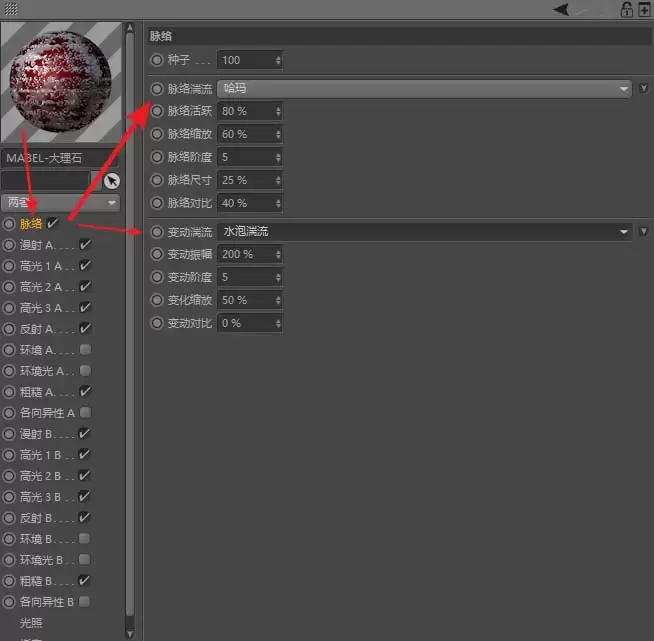This screenshot has width=654, height=641.
Task: Click the round icon beside 变动振幅
Action: coord(156,254)
